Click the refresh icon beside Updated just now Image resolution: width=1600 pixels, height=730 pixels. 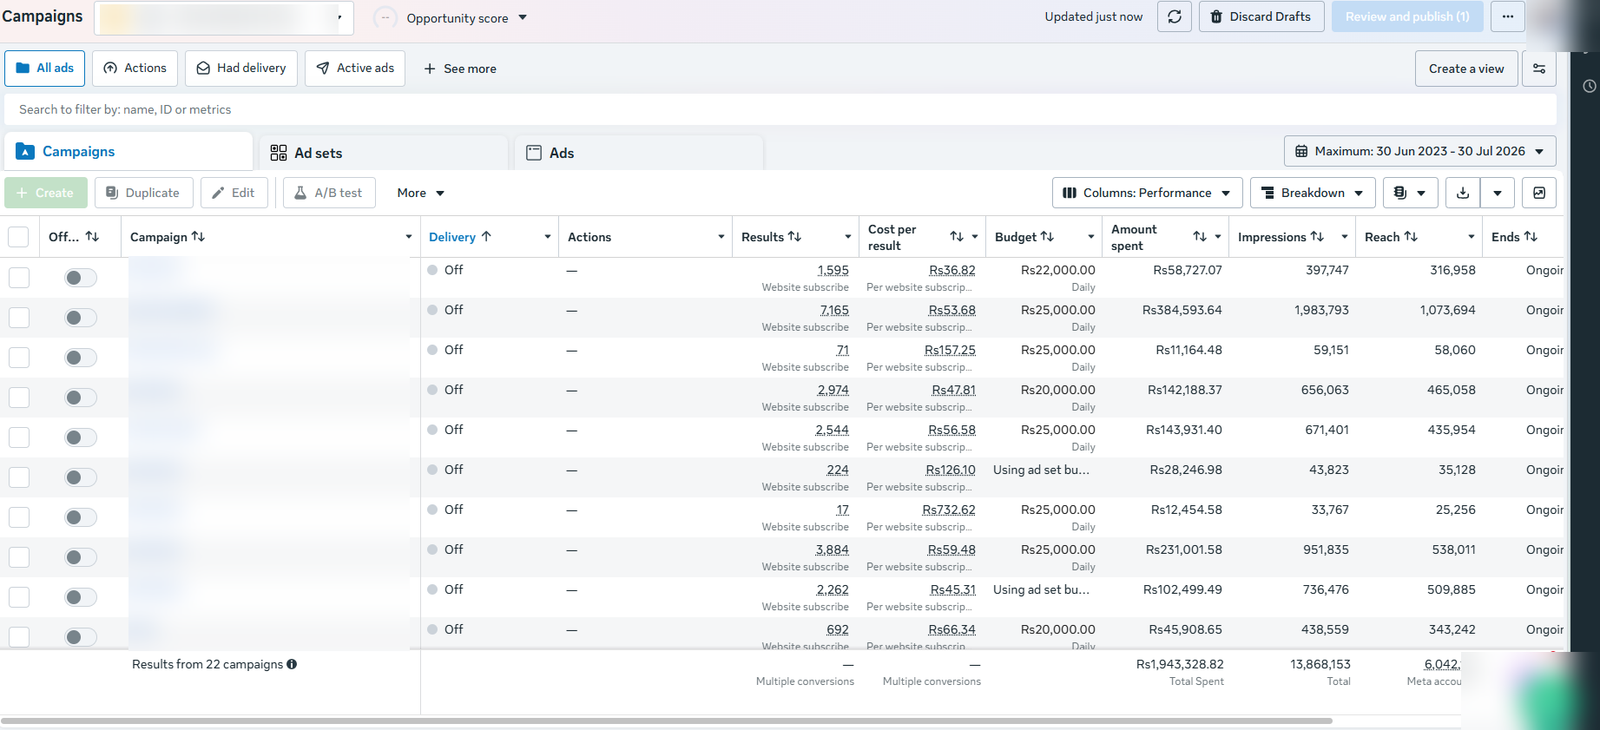tap(1174, 17)
